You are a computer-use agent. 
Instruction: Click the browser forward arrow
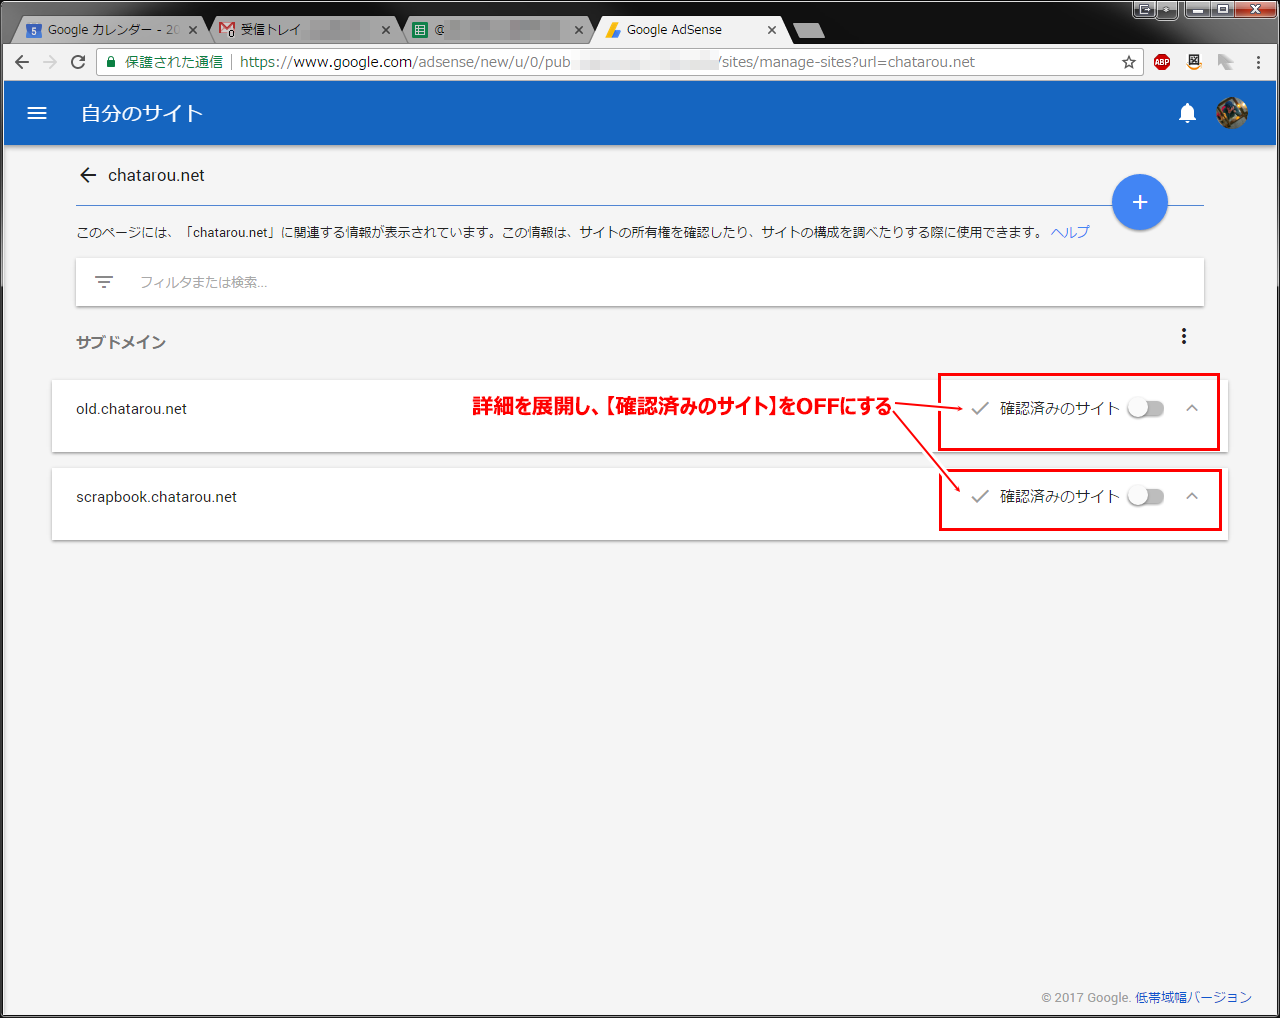50,62
